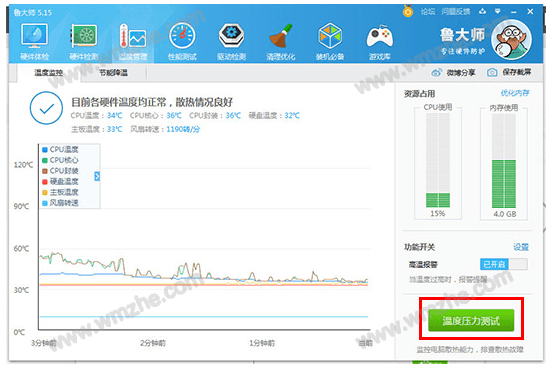560x366 pixels.
Task: Open the 问题反馈 feedback link
Action: click(455, 12)
